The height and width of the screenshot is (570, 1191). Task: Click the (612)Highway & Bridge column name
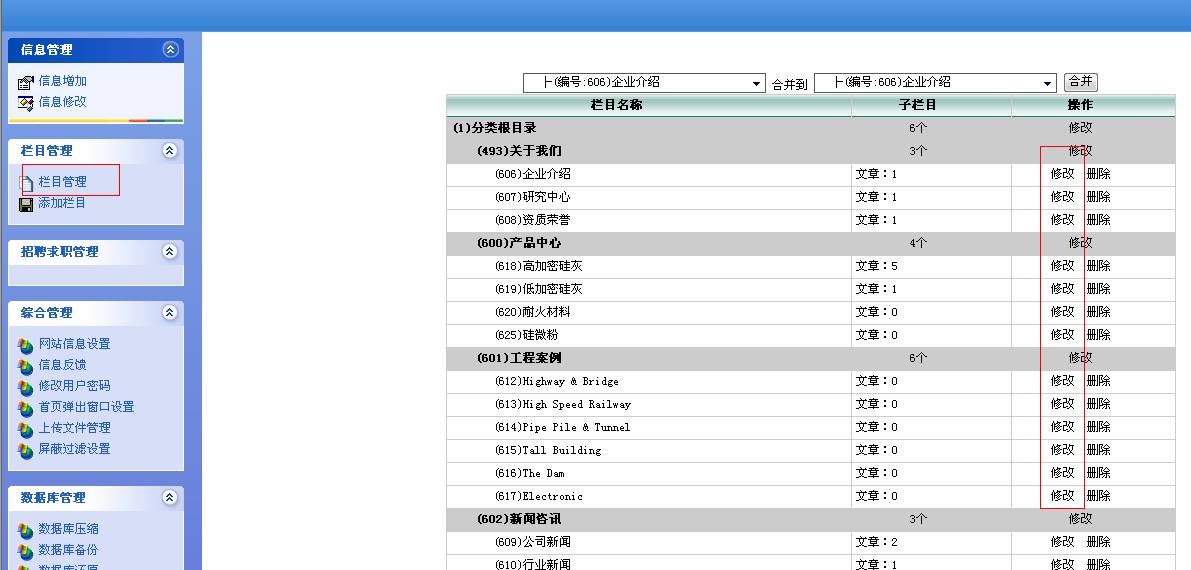[557, 381]
